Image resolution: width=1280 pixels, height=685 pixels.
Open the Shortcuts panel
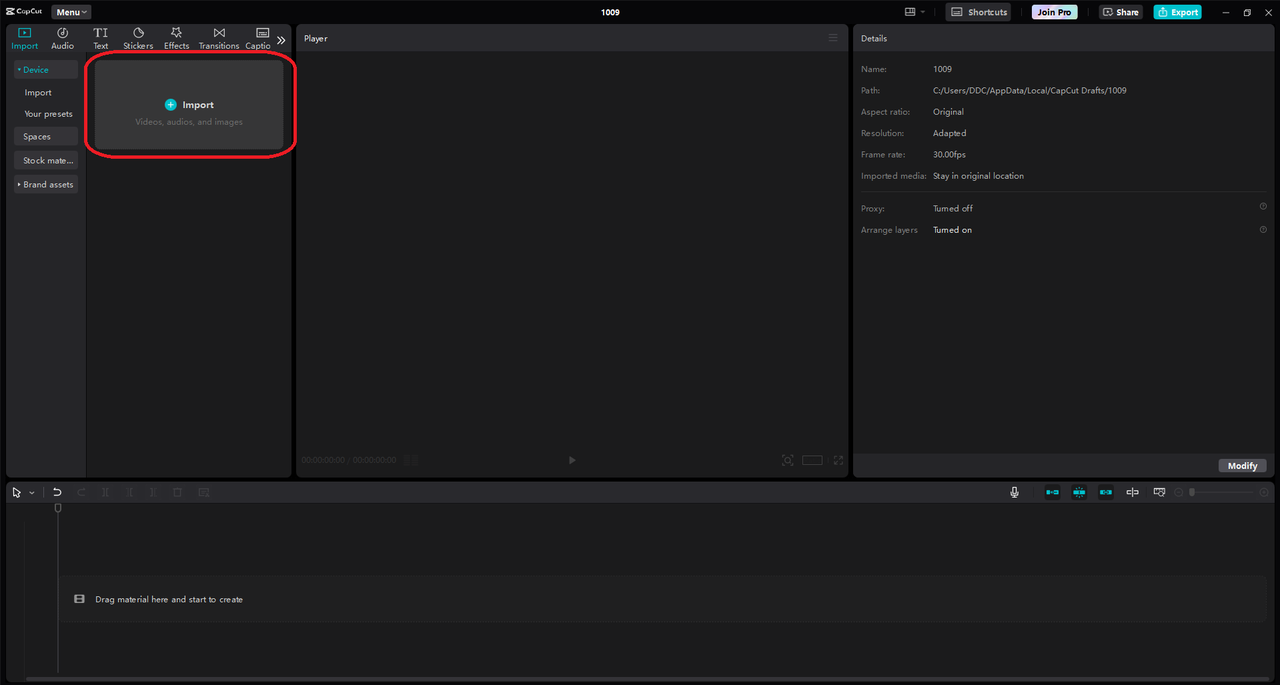[978, 12]
